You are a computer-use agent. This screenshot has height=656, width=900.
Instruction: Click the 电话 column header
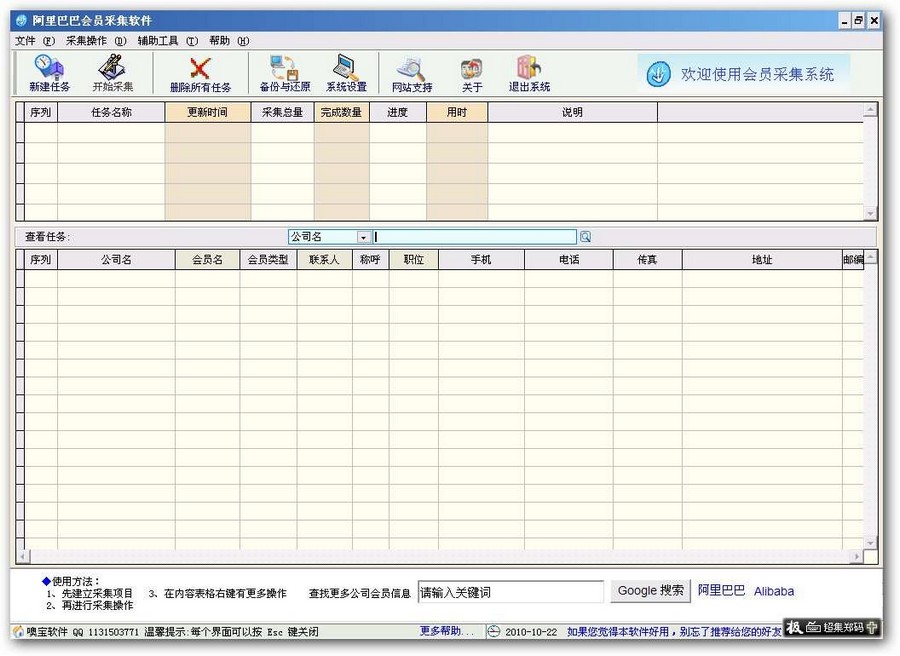pyautogui.click(x=569, y=259)
